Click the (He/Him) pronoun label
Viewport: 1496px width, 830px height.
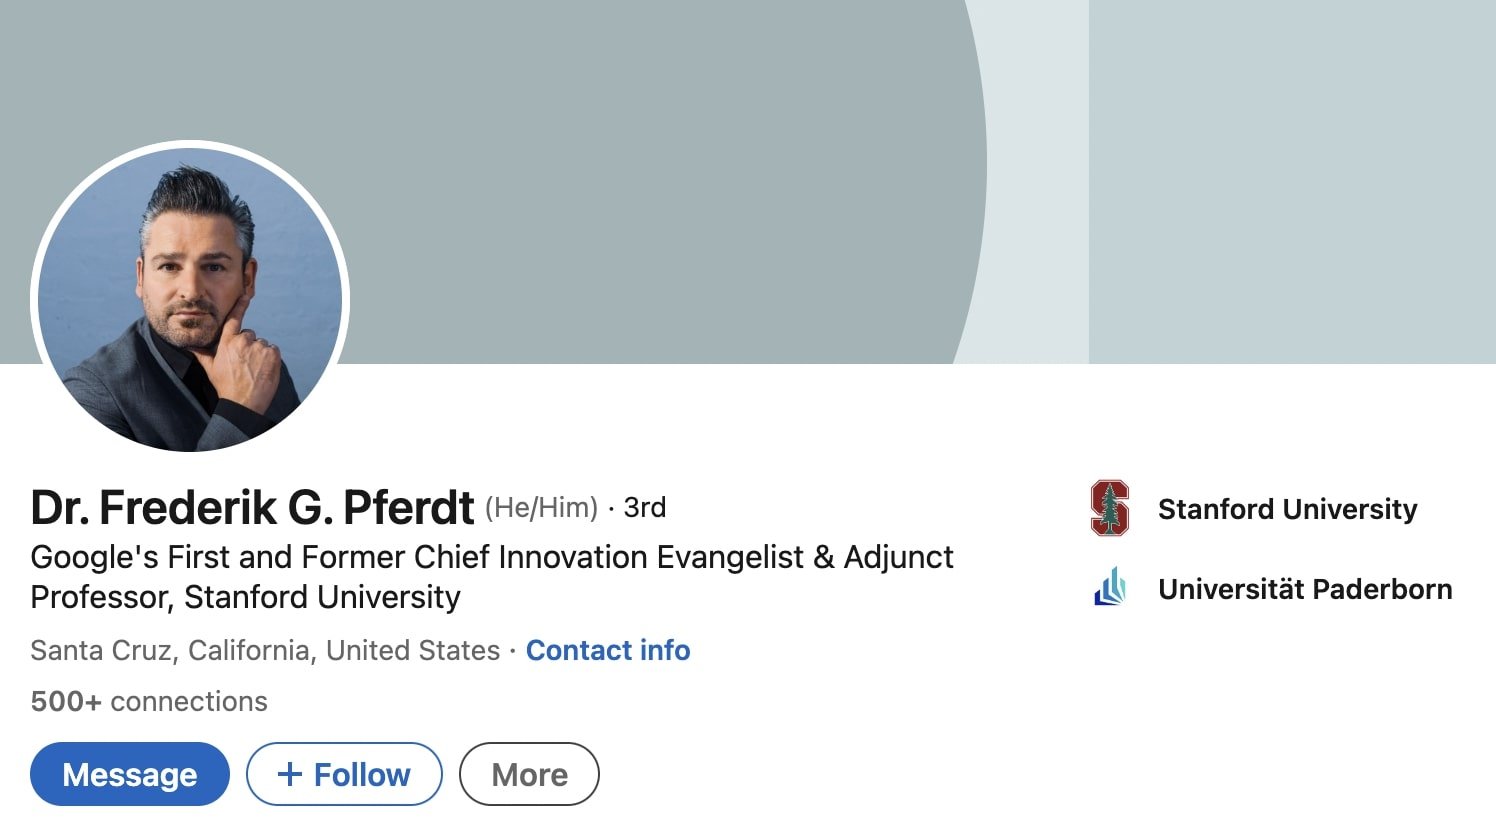point(541,507)
